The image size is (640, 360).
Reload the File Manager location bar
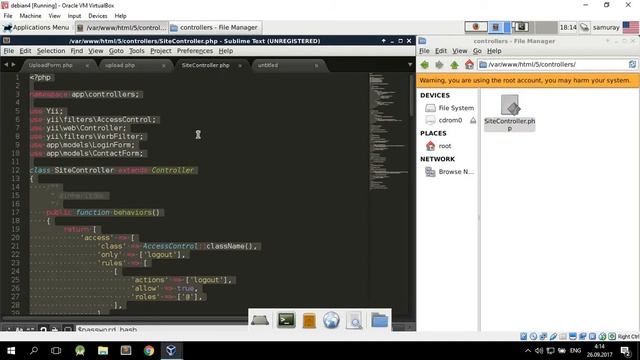(x=632, y=64)
